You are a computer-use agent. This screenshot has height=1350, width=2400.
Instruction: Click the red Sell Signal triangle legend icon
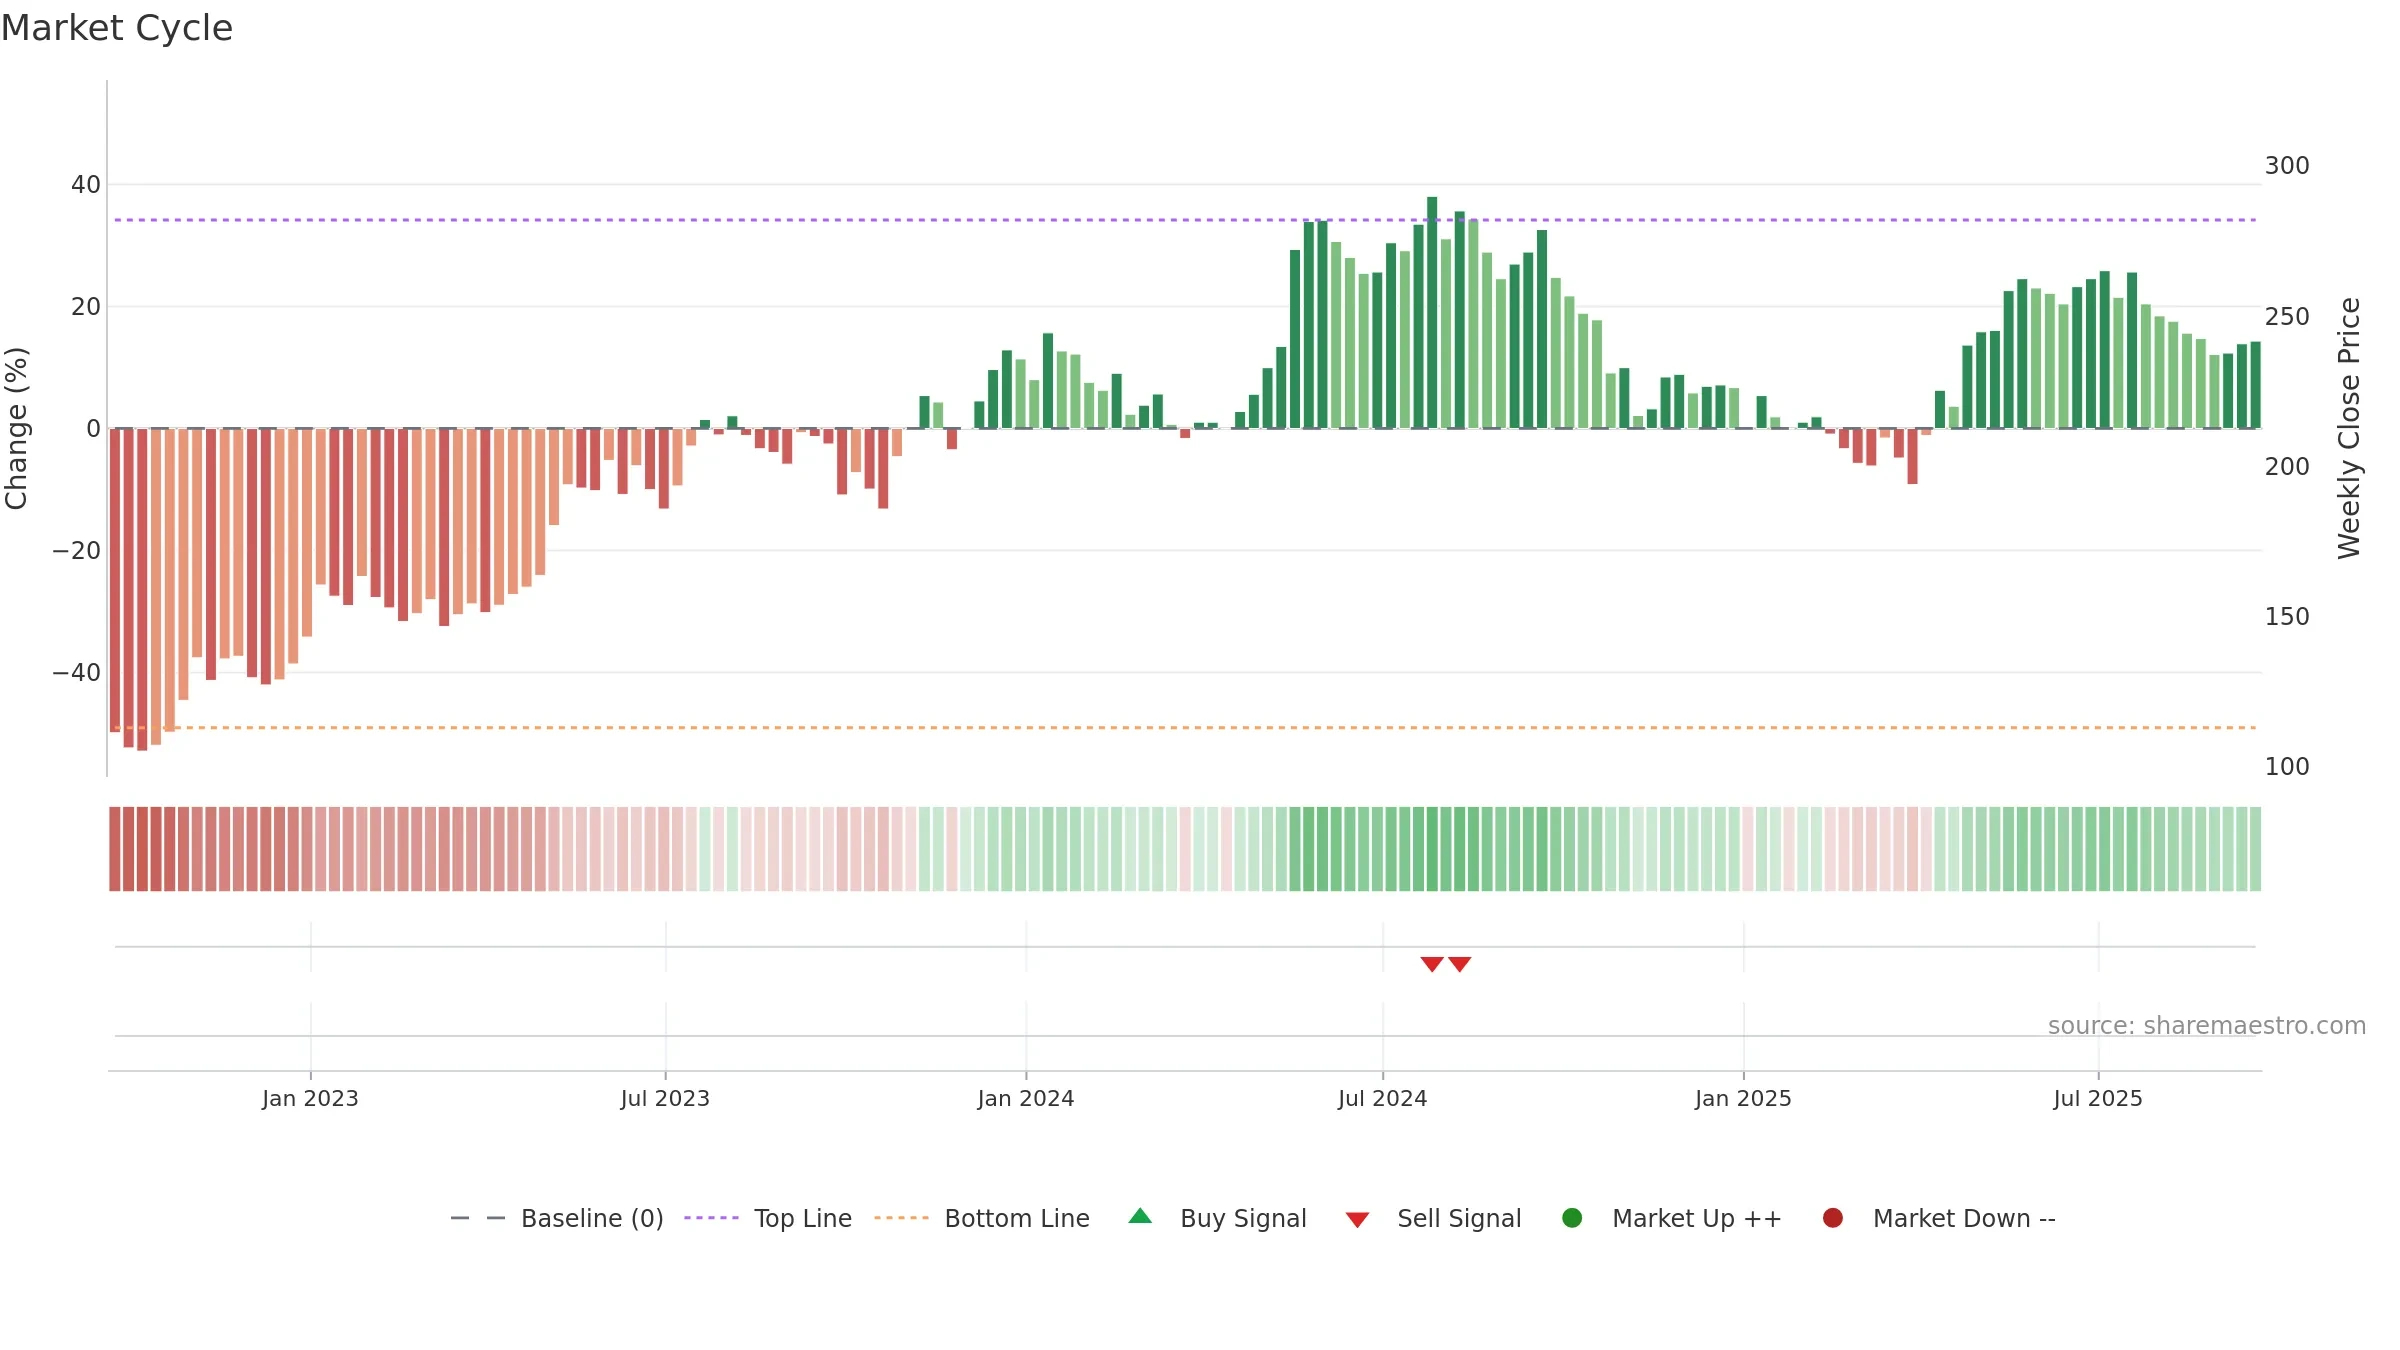click(x=1357, y=1220)
